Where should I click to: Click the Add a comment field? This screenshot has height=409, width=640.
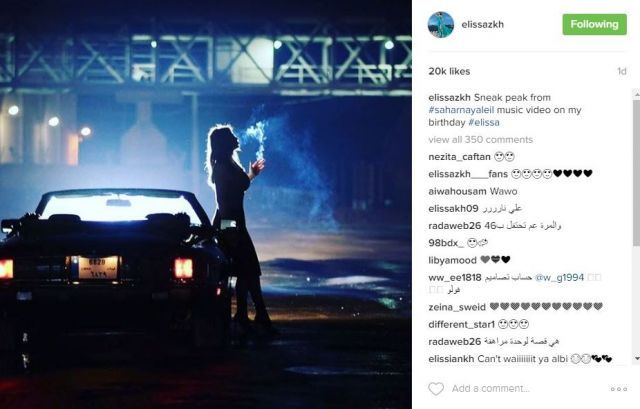coord(527,389)
